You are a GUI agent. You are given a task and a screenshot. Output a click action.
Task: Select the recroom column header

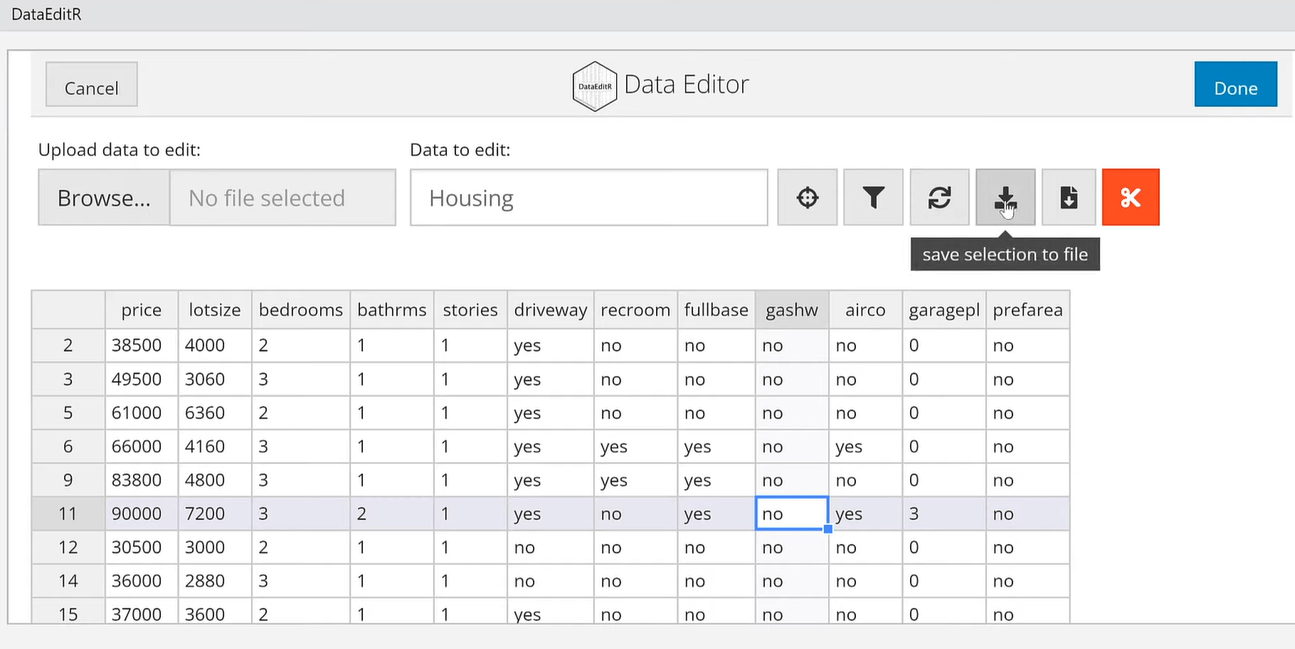pos(636,310)
